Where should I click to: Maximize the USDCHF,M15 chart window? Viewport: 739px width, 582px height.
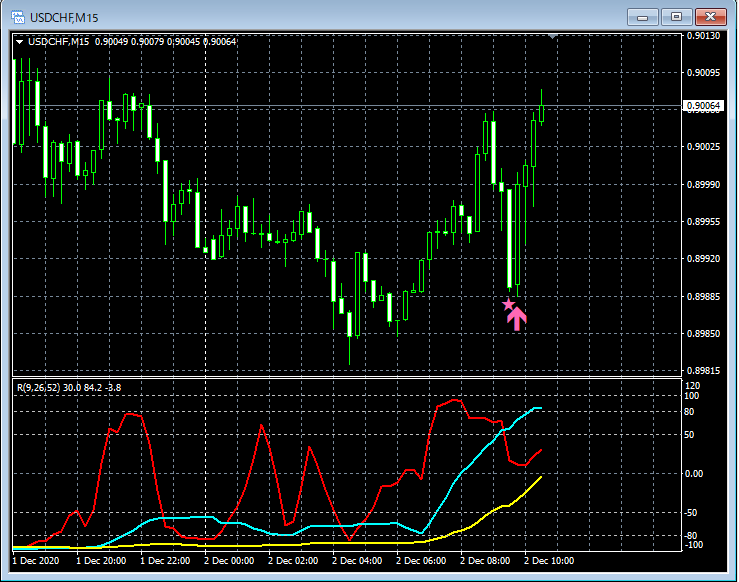point(676,16)
